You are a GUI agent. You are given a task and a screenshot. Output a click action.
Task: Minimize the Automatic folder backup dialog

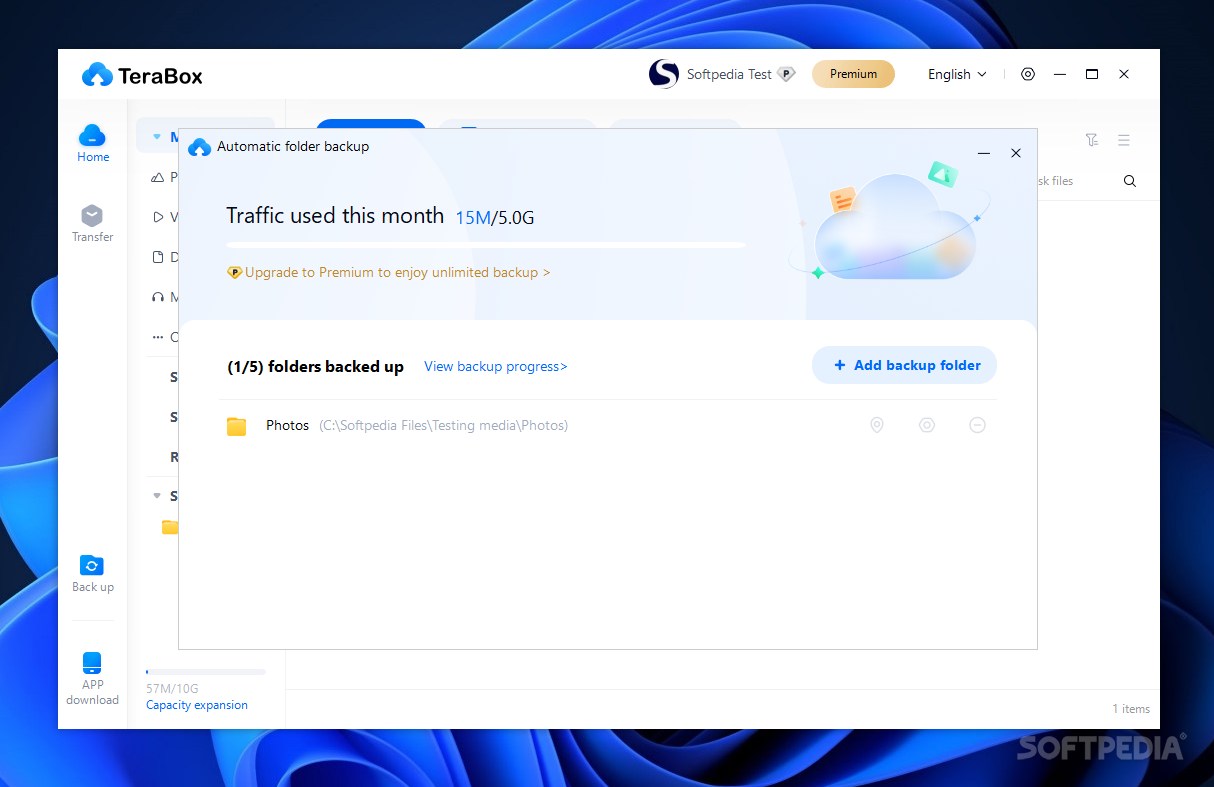pos(984,153)
